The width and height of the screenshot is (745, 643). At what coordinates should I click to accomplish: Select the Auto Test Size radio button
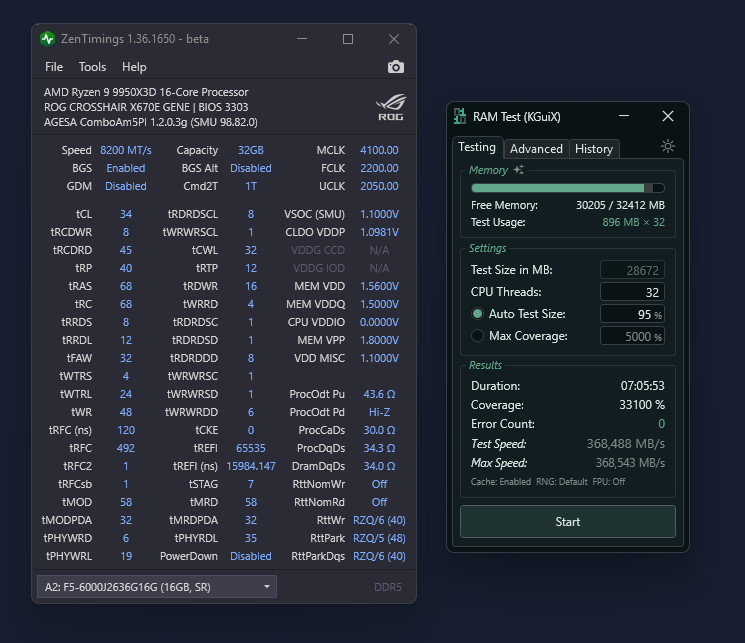pyautogui.click(x=478, y=314)
